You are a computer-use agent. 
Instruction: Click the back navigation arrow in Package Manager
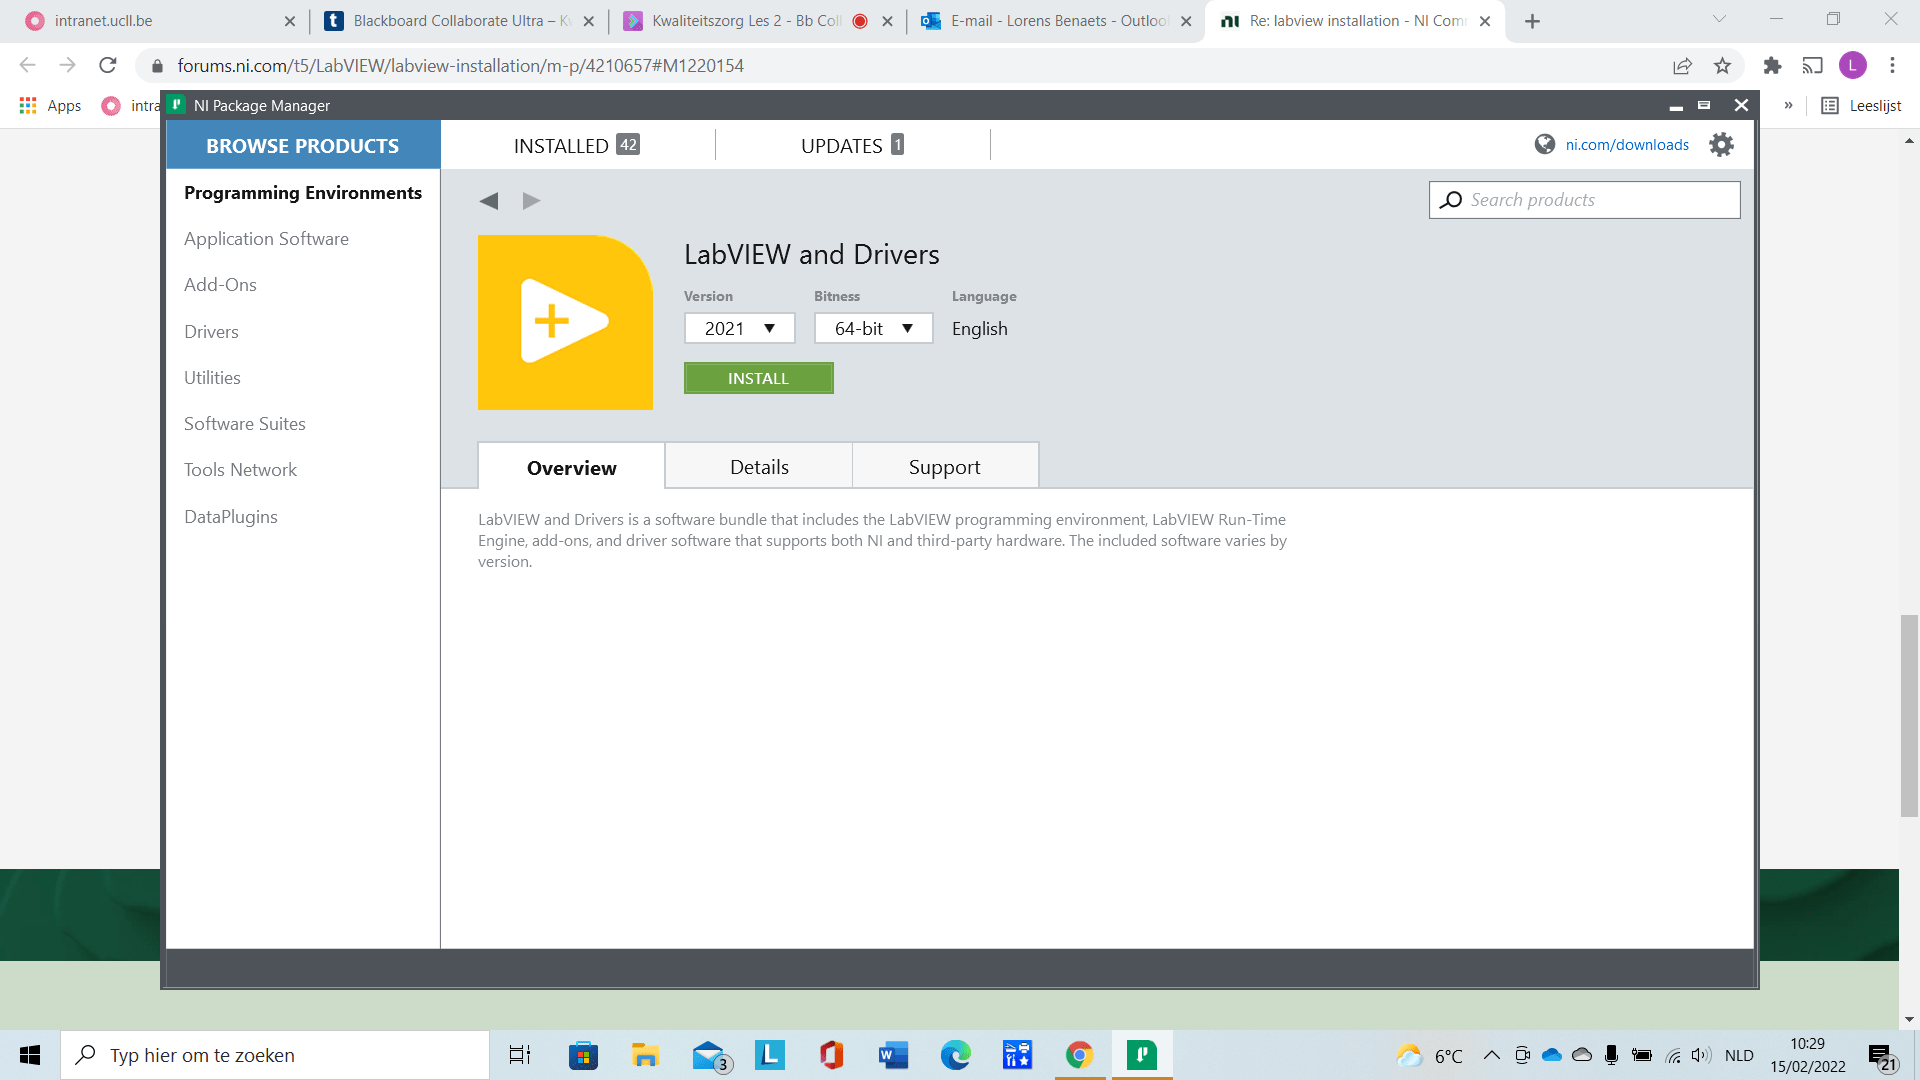489,200
